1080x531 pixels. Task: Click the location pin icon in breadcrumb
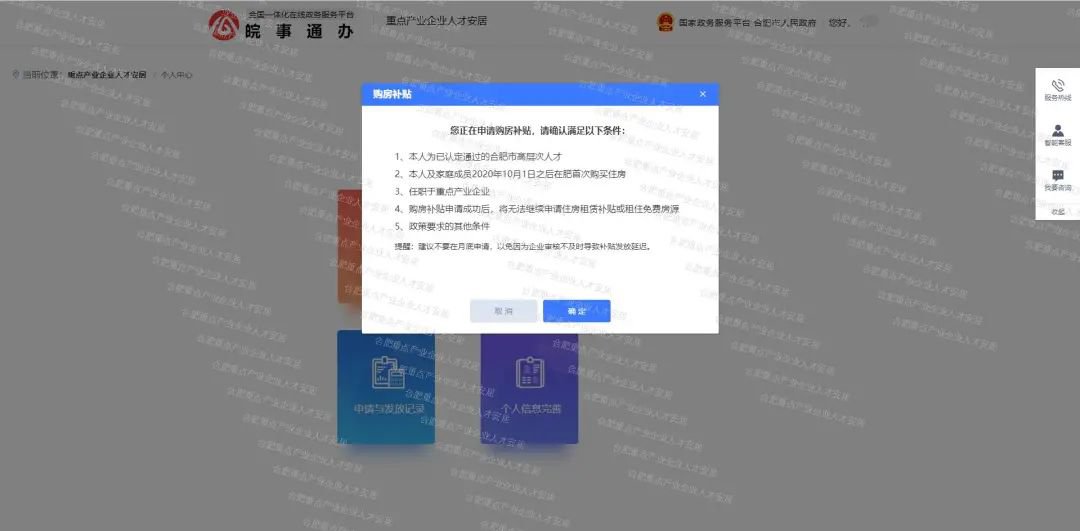(x=16, y=74)
